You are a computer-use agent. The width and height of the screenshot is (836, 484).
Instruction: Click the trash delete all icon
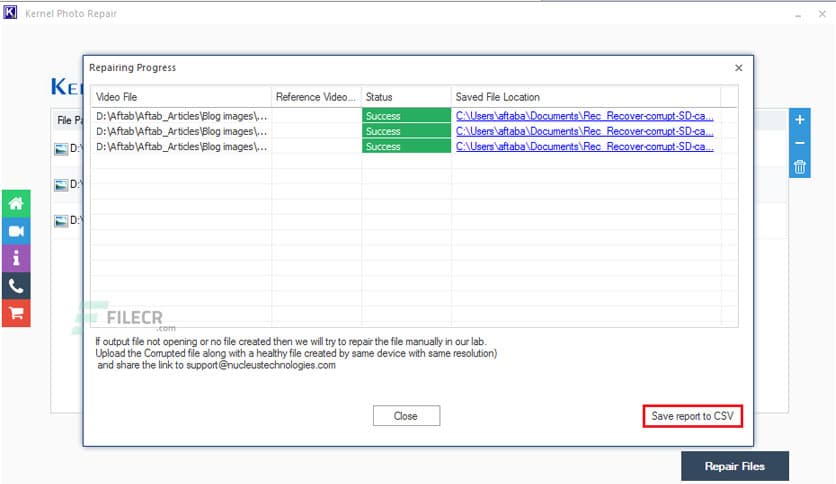799,167
